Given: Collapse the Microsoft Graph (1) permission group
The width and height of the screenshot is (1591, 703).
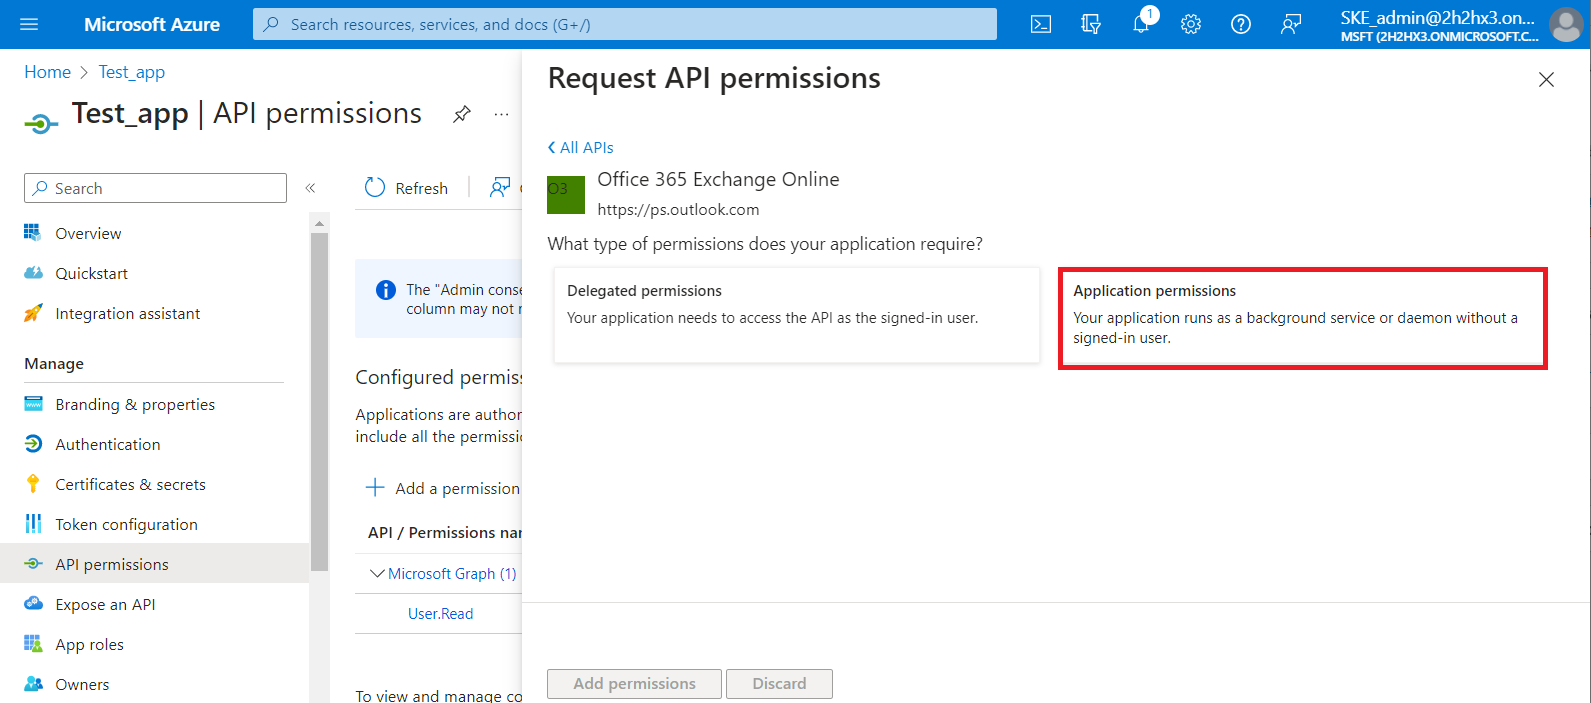Looking at the screenshot, I should click(378, 573).
